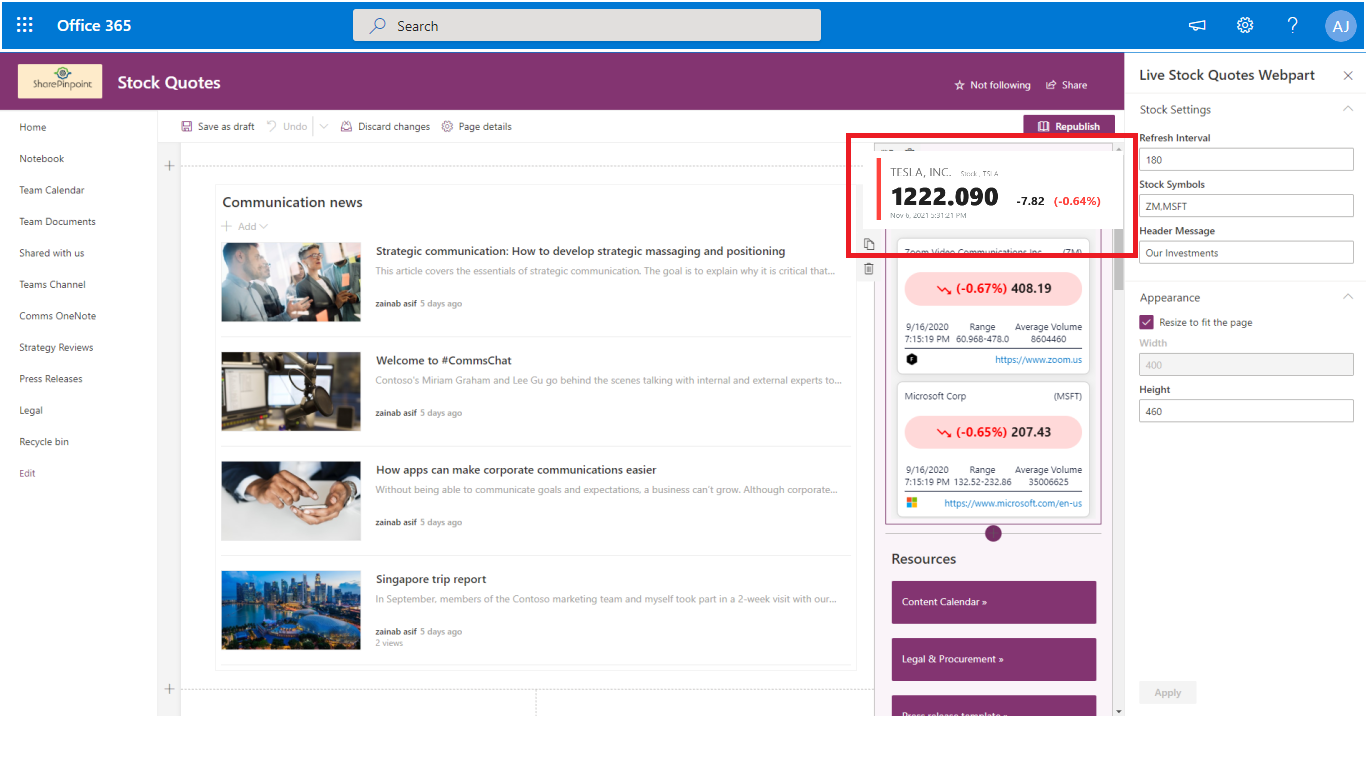Image resolution: width=1366 pixels, height=768 pixels.
Task: Click the Stock Quotes site title
Action: 169,83
